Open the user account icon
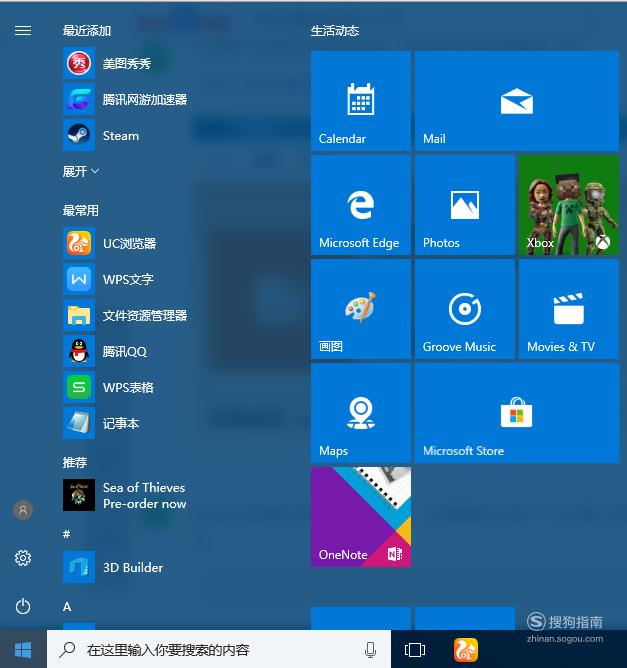Image resolution: width=627 pixels, height=668 pixels. [x=23, y=510]
